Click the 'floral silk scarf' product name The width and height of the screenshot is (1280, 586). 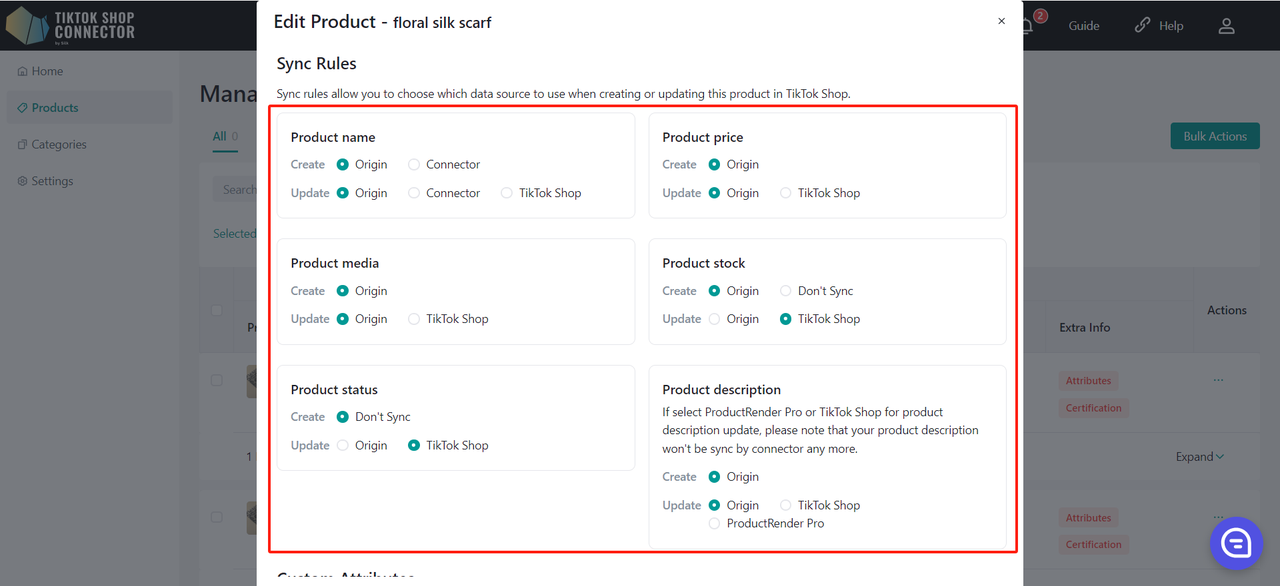[442, 23]
